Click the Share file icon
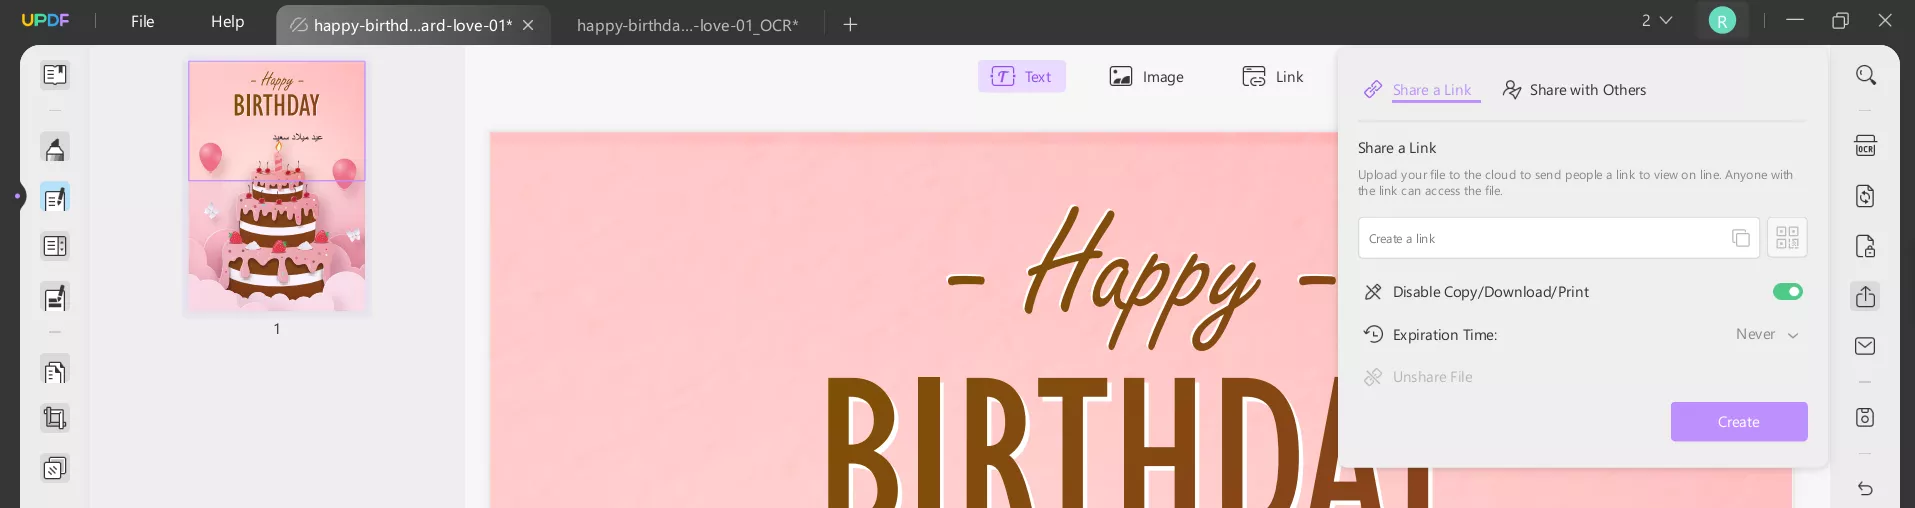The image size is (1915, 508). 1865,296
